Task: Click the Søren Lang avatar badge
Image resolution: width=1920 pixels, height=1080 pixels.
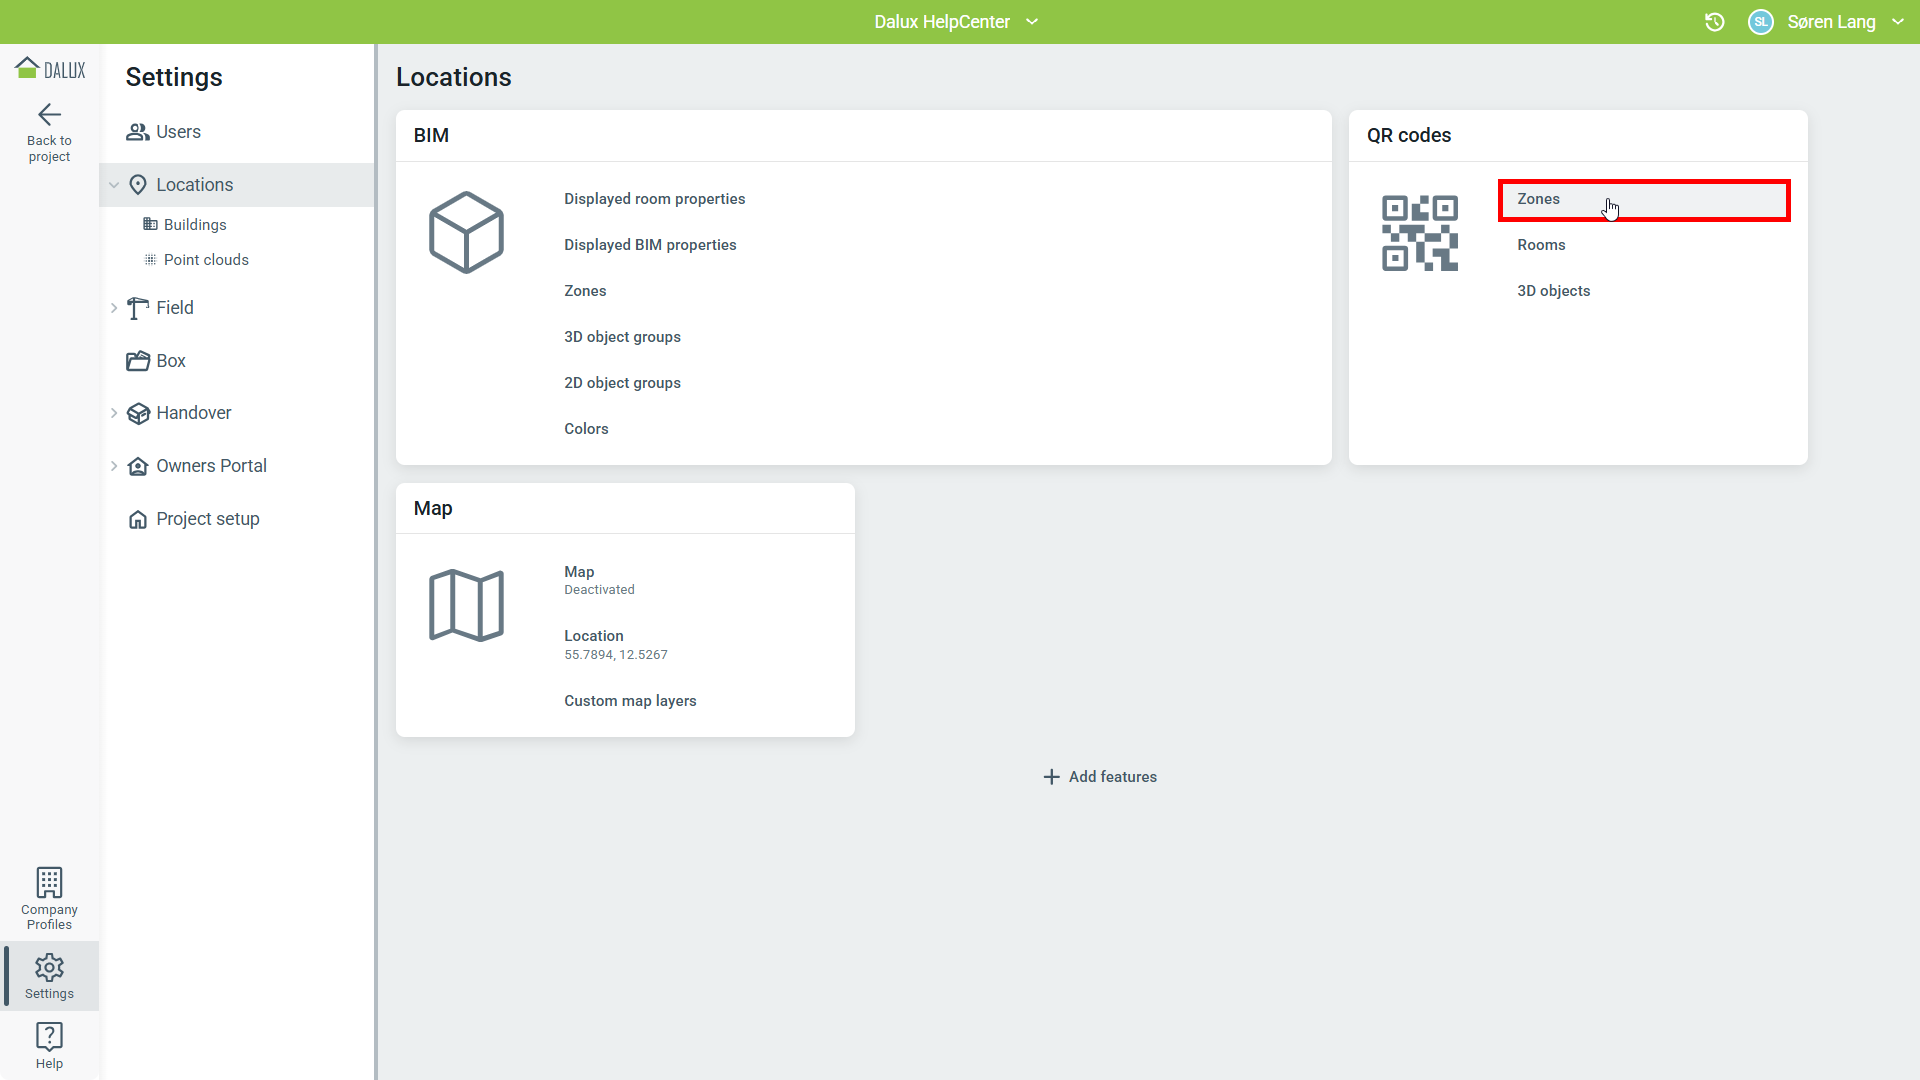Action: 1760,22
